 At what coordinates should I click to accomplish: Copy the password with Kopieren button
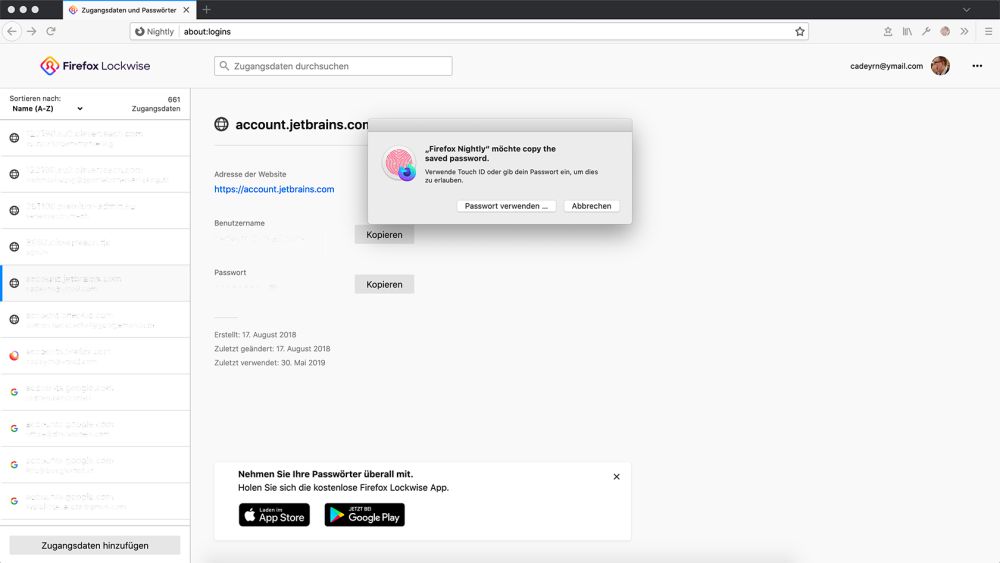pyautogui.click(x=384, y=284)
